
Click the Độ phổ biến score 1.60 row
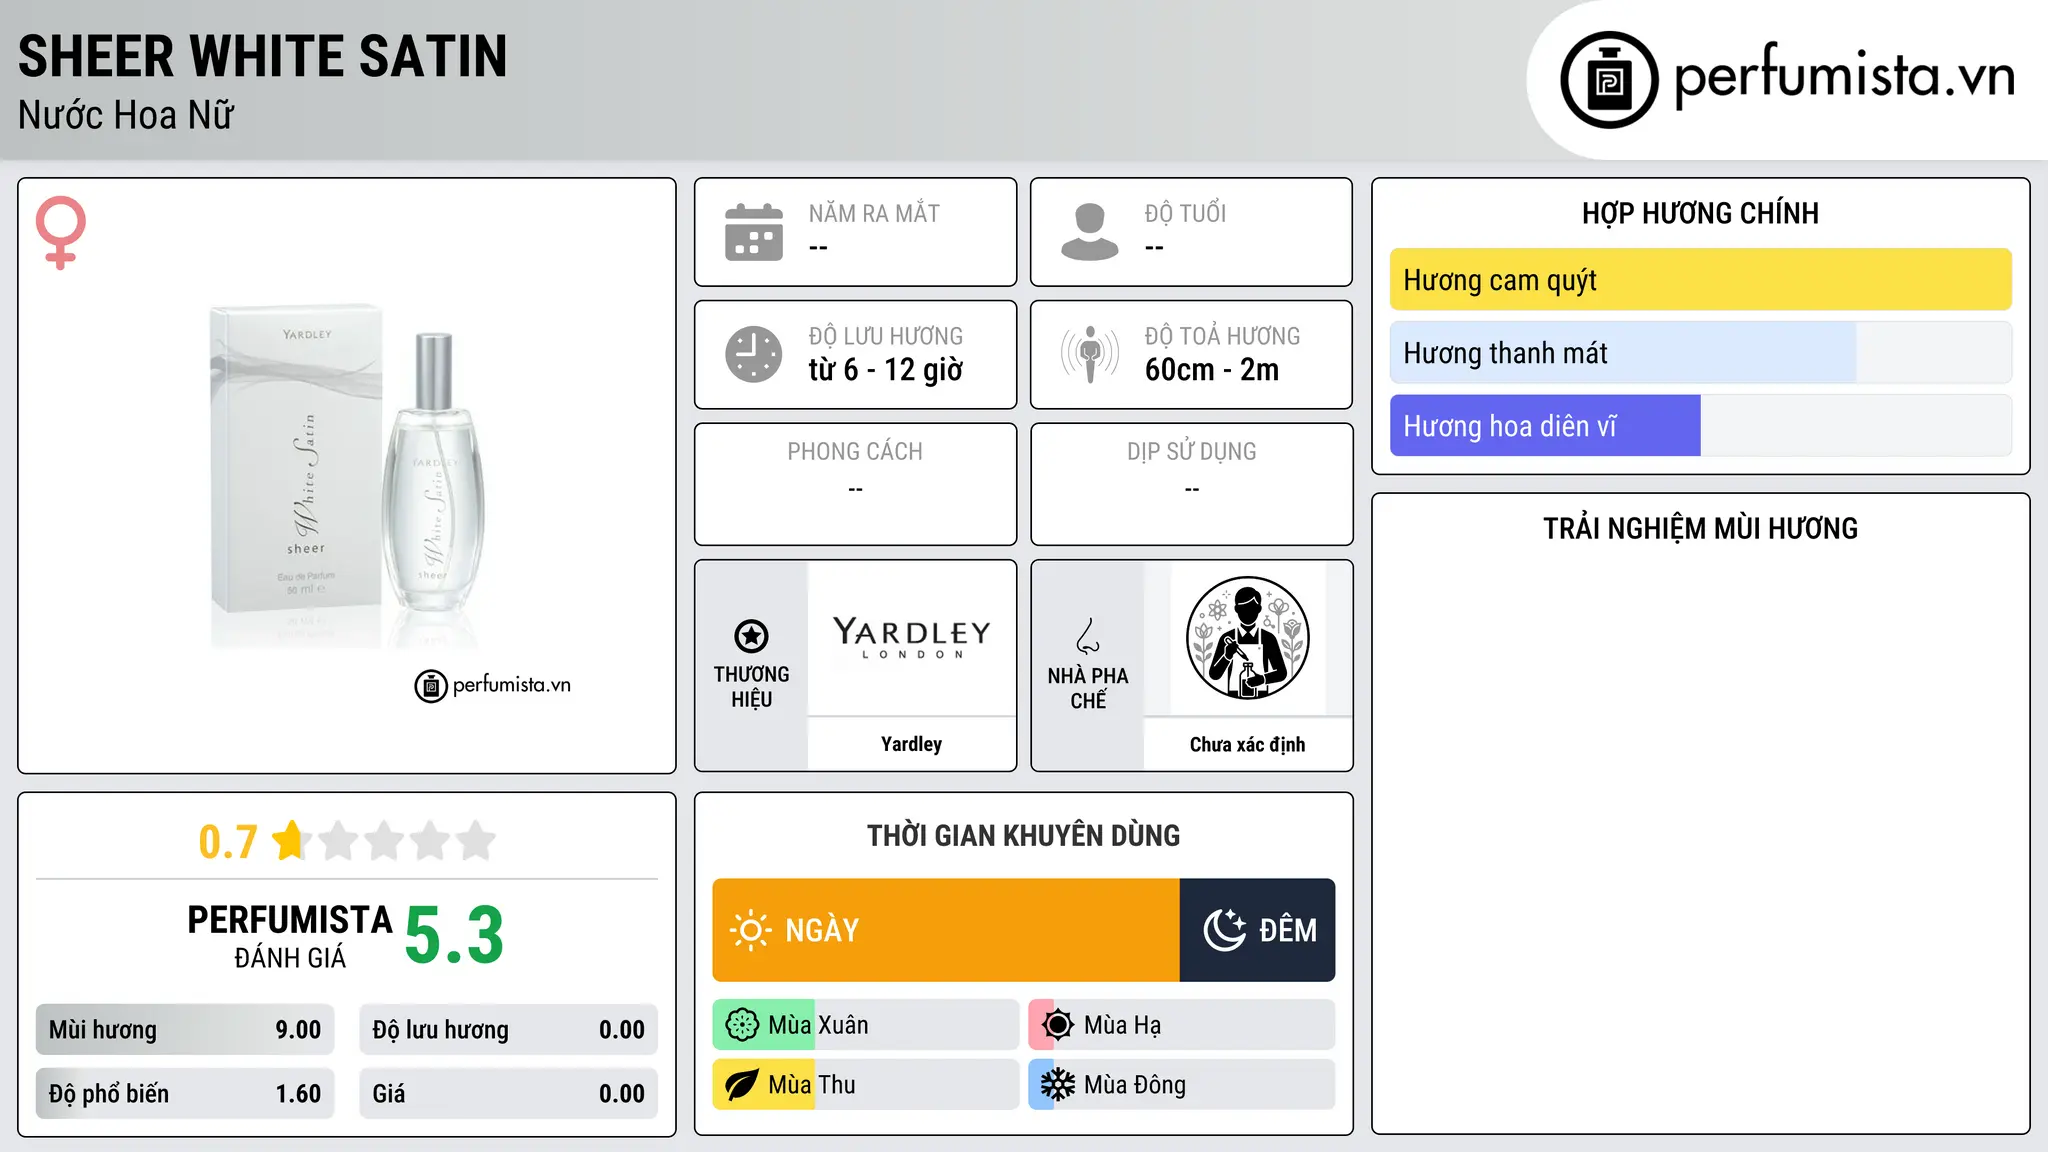point(185,1094)
